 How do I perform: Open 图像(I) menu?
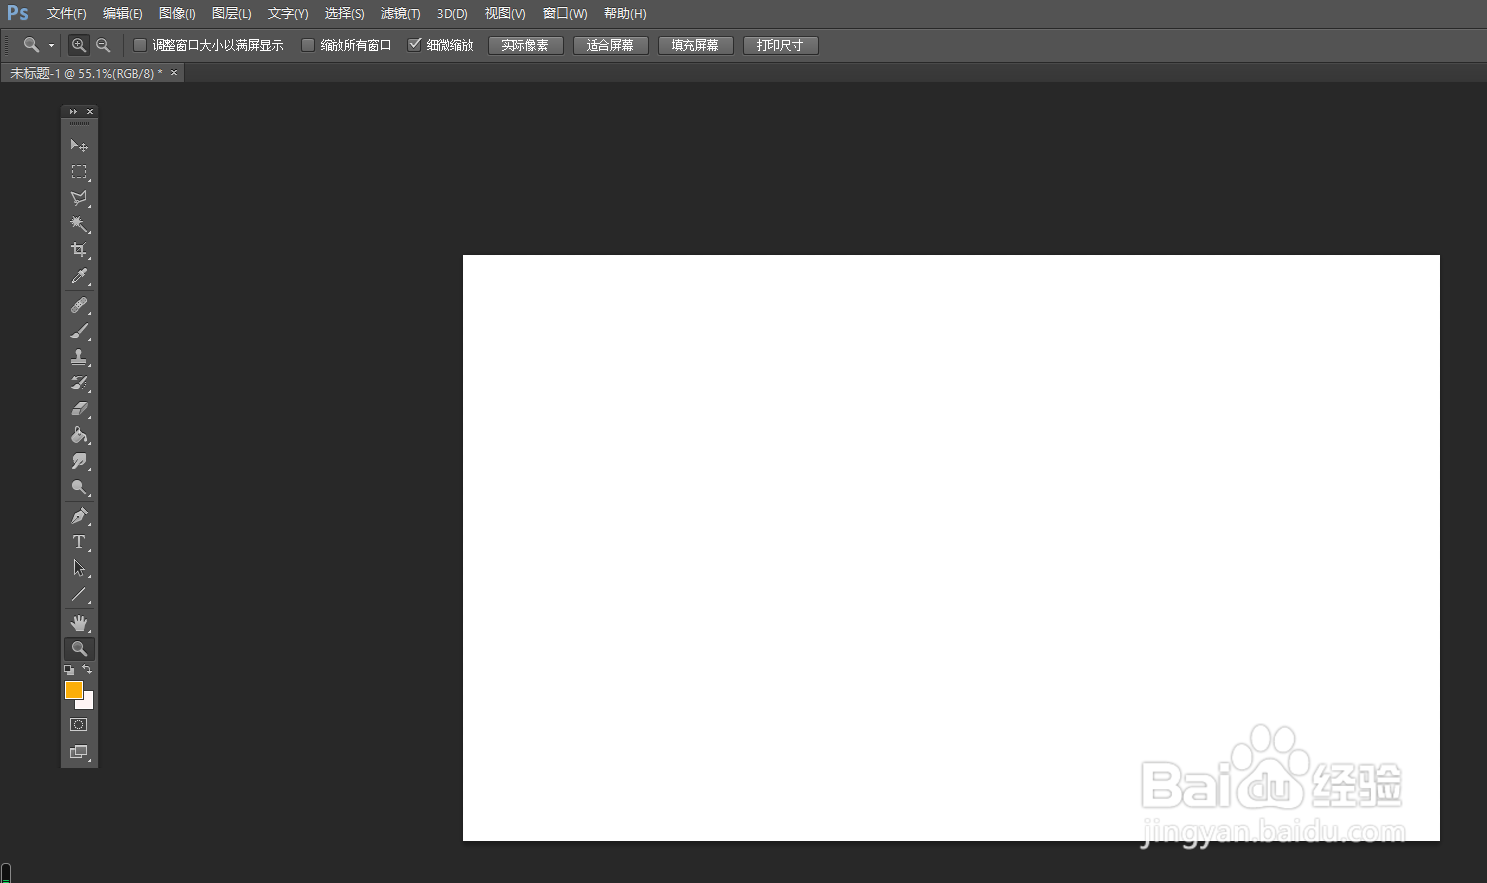tap(177, 14)
